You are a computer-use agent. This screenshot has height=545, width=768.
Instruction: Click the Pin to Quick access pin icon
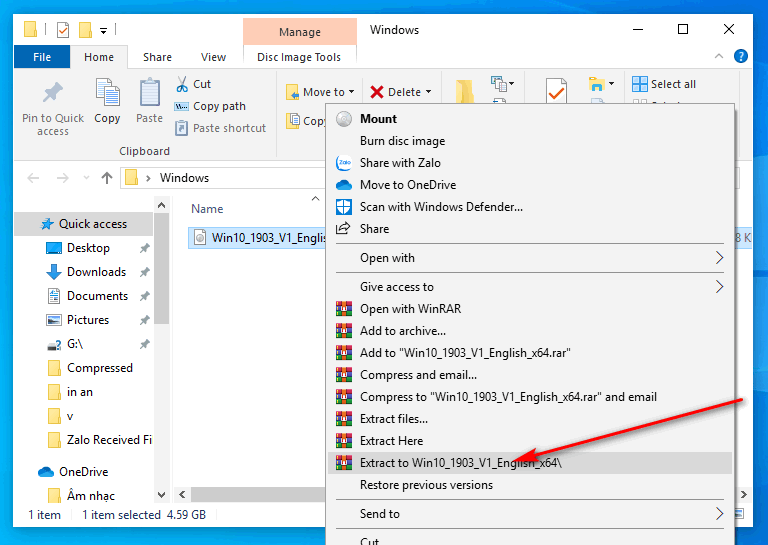tap(53, 93)
